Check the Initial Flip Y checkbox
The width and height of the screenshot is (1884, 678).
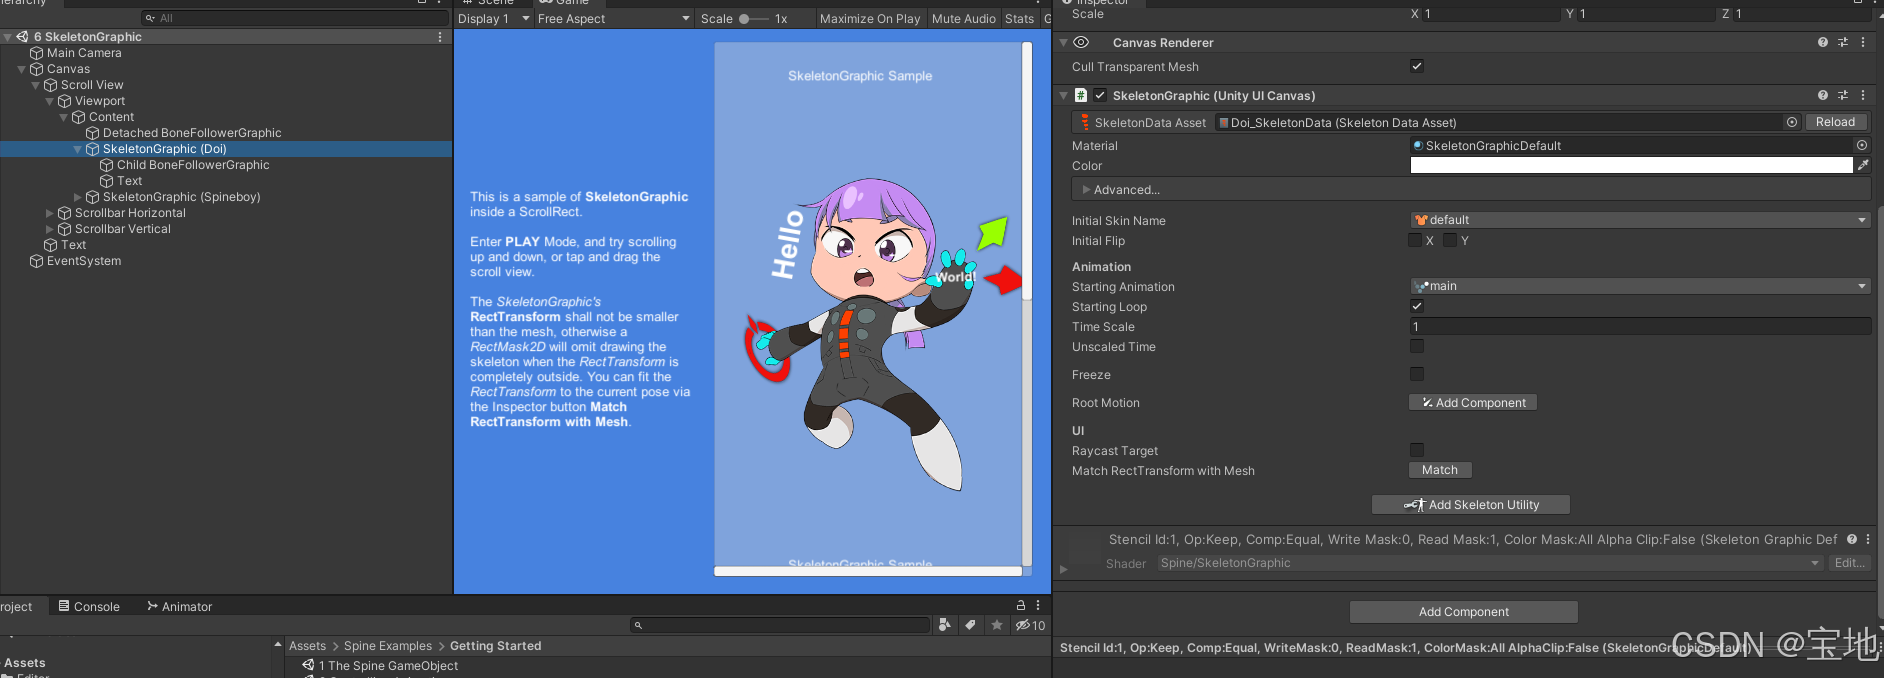(x=1450, y=240)
